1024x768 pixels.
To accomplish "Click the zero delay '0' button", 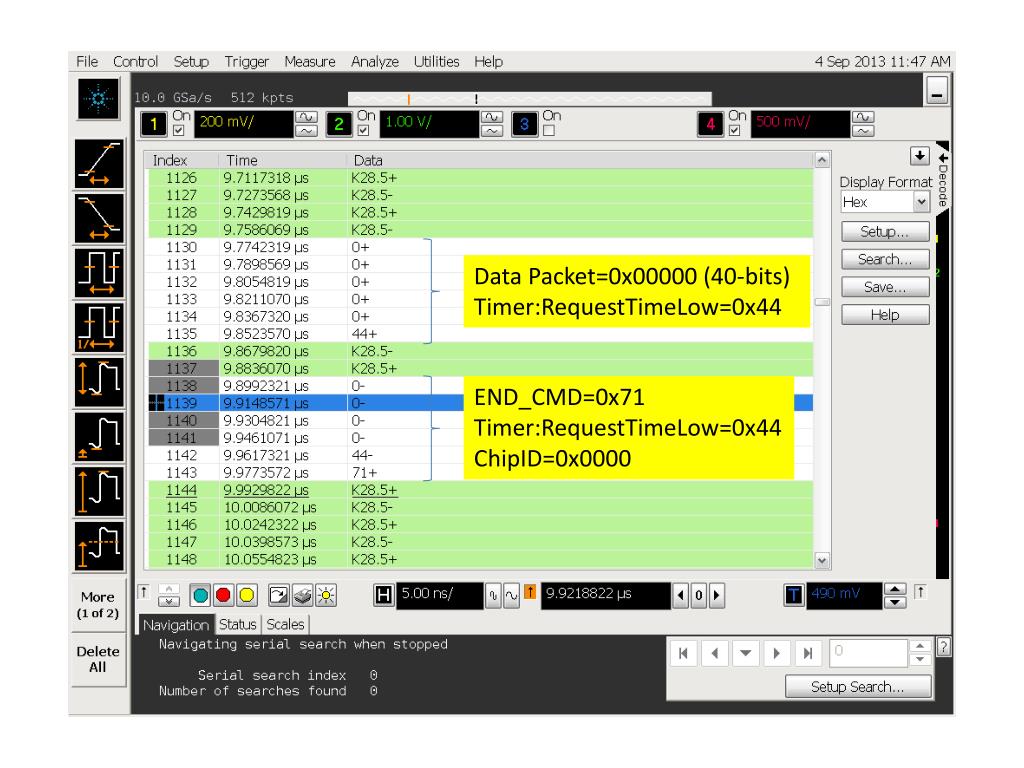I will coord(699,595).
